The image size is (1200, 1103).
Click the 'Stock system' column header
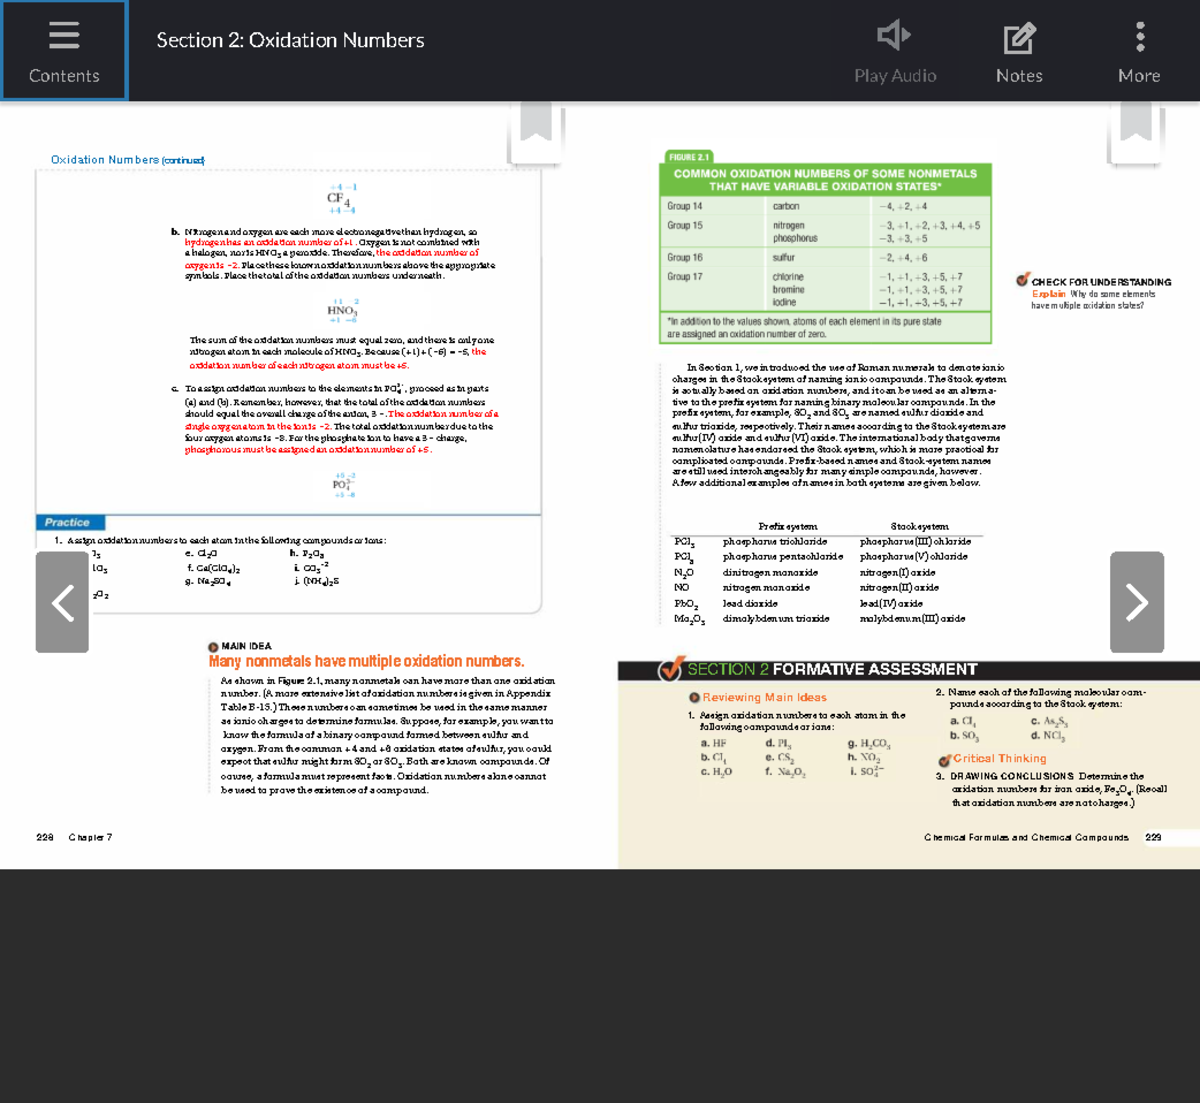tap(920, 526)
